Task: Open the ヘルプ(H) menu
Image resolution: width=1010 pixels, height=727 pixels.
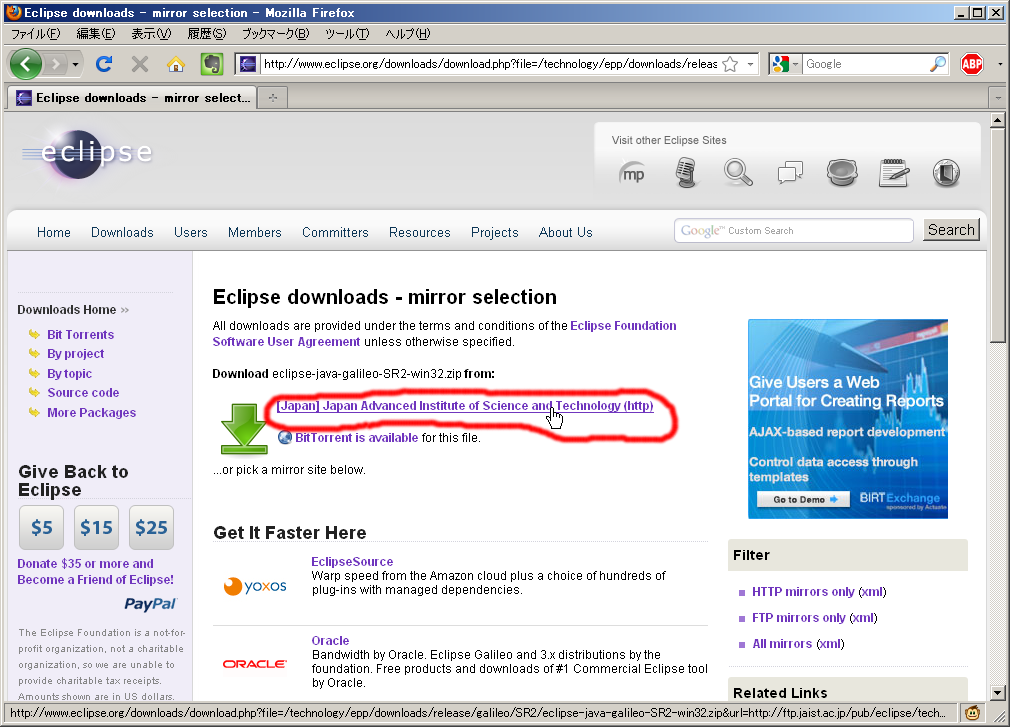Action: click(x=407, y=33)
